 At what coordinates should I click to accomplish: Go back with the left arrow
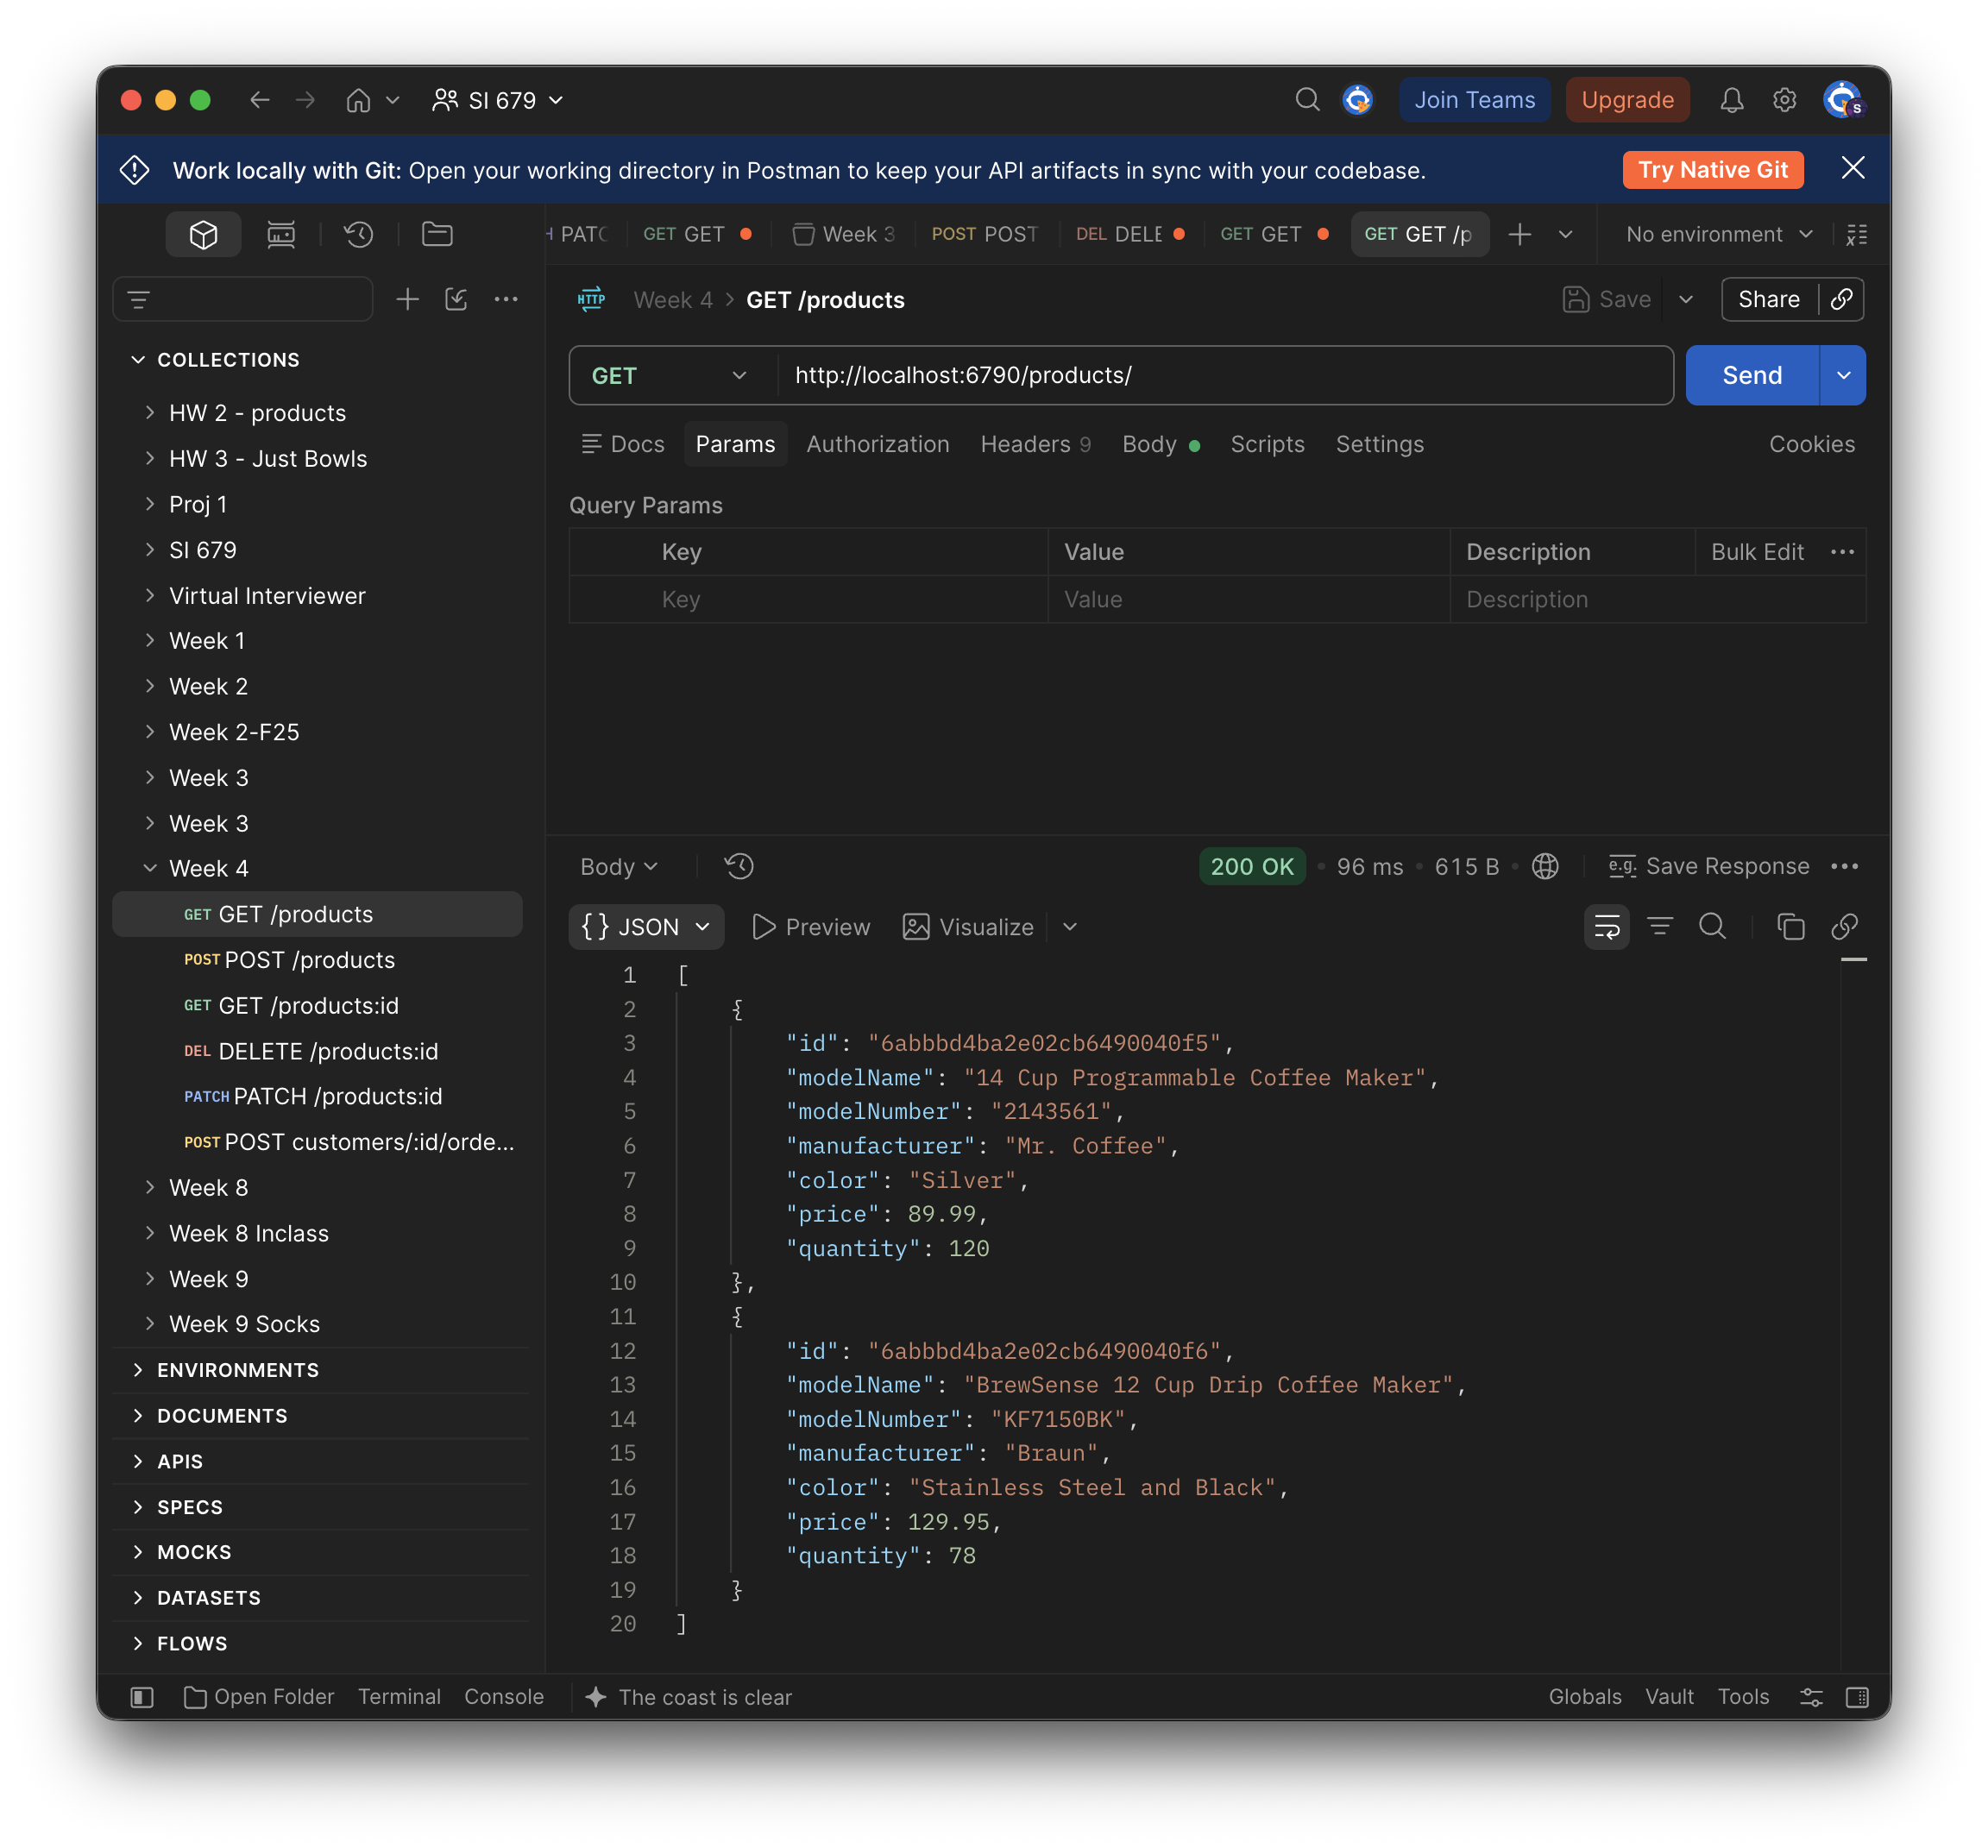[259, 100]
